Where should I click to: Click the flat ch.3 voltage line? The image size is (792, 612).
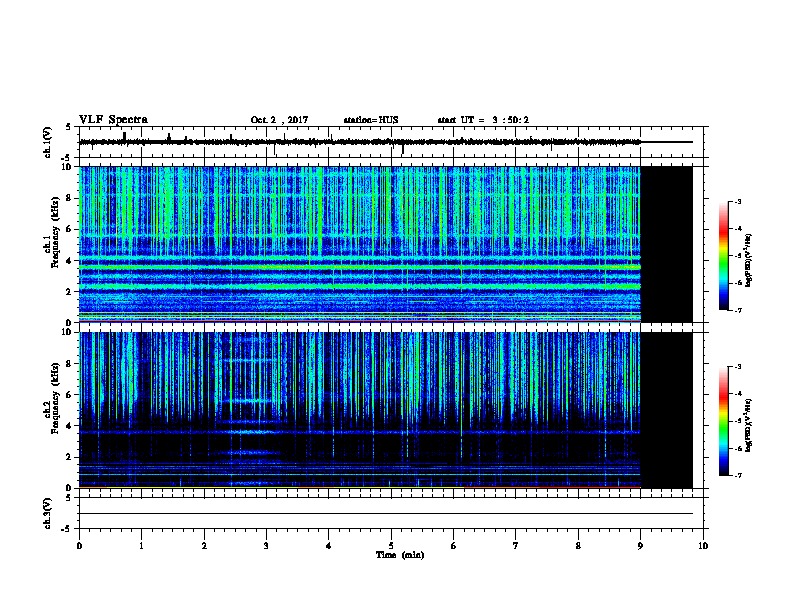[x=386, y=514]
